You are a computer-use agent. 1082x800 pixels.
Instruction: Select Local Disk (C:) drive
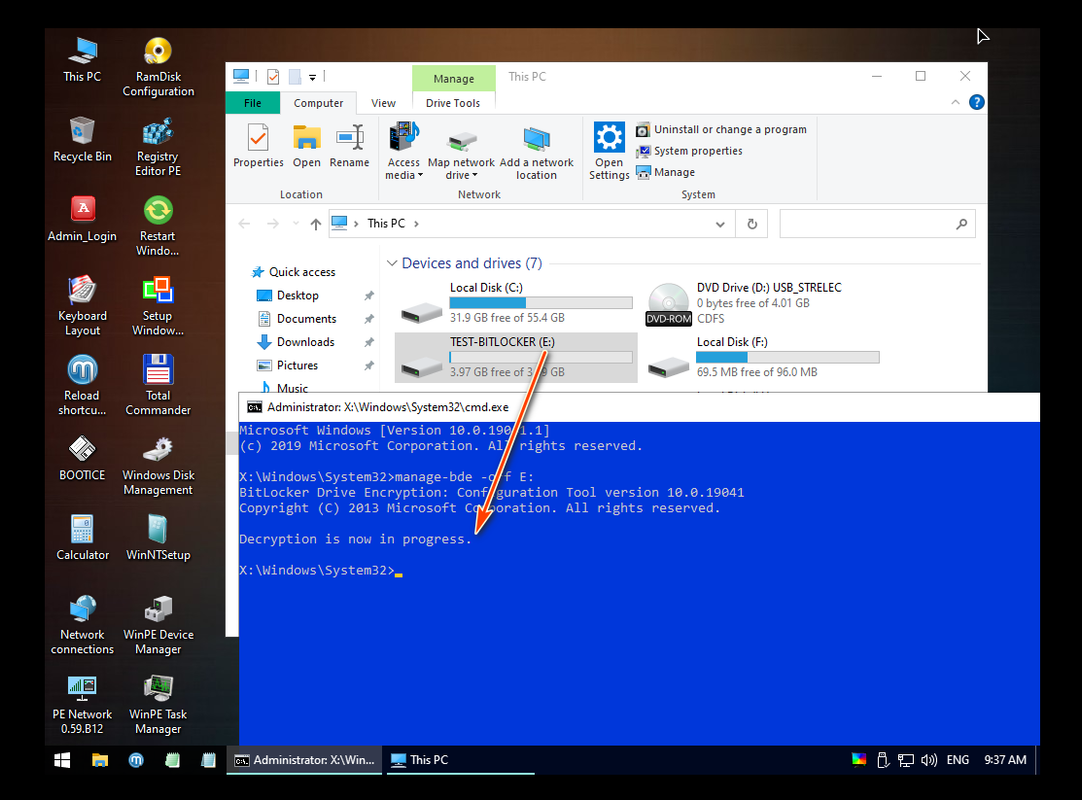click(516, 303)
